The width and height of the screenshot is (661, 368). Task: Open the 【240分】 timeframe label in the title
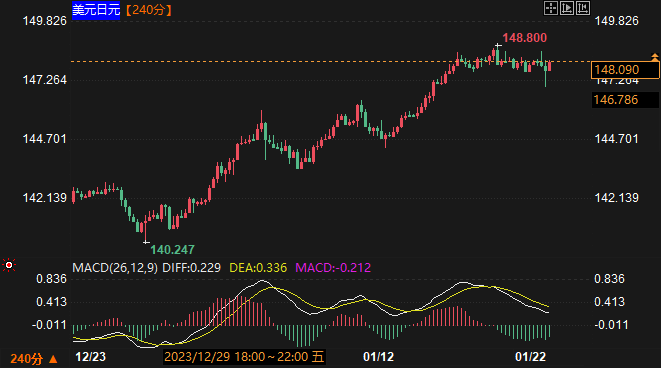coord(148,10)
